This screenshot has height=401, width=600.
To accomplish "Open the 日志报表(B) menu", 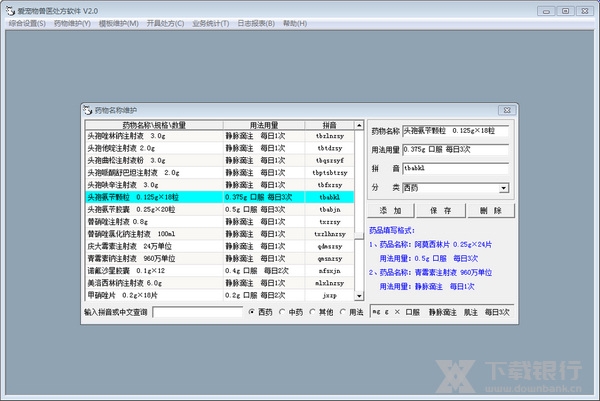I will coord(256,23).
